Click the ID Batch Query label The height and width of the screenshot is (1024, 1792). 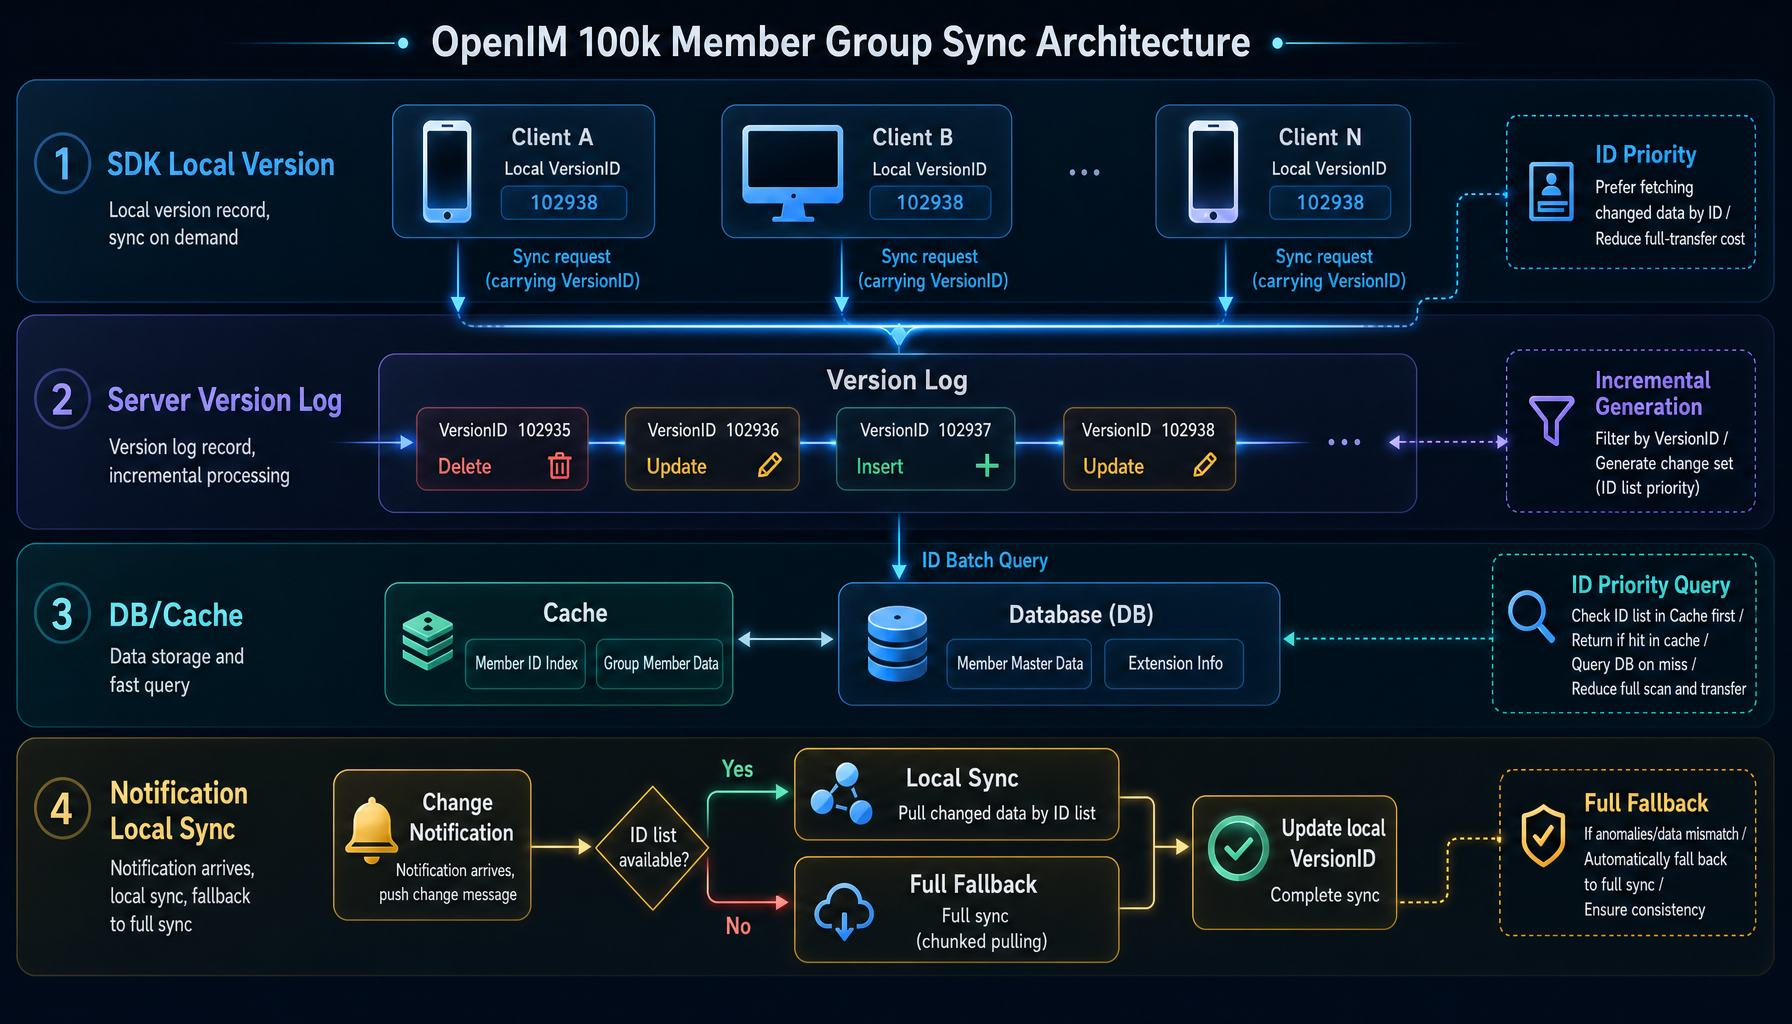(x=985, y=560)
